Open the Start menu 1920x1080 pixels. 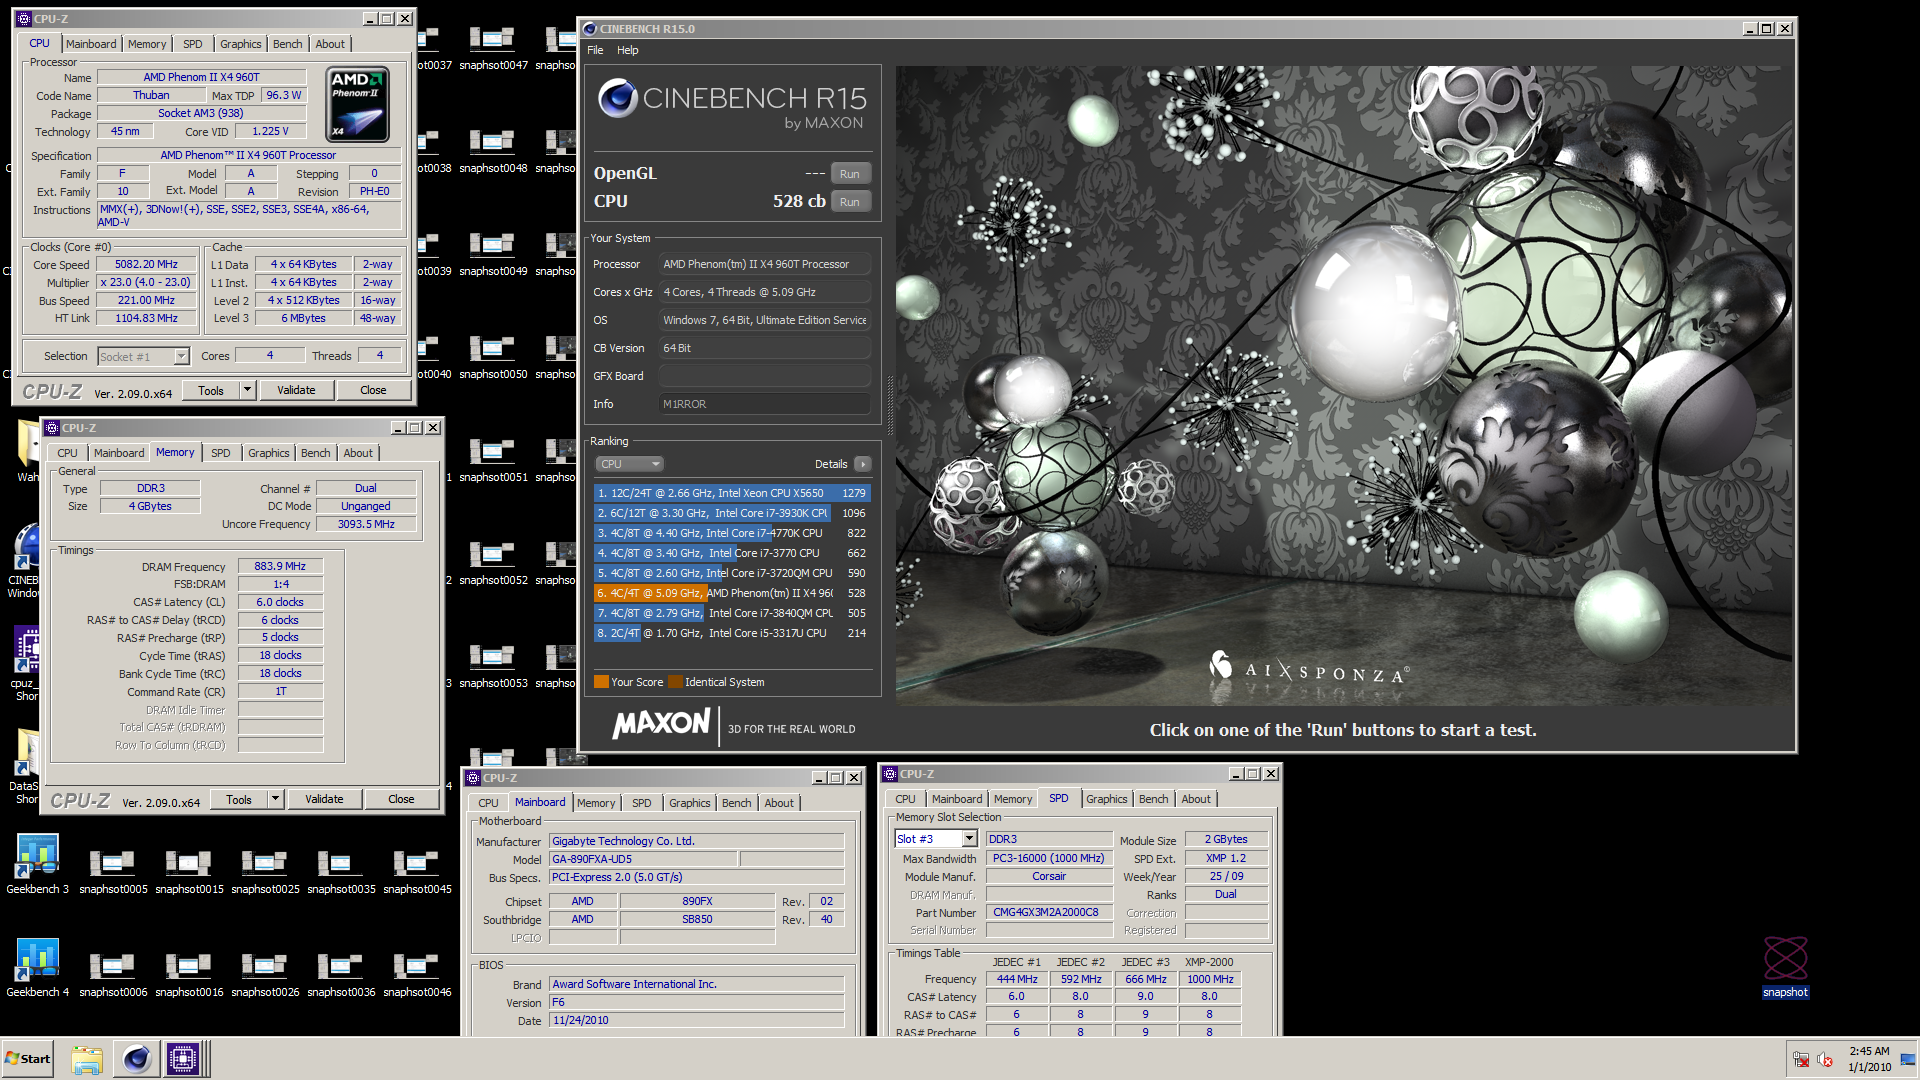pos(28,1059)
